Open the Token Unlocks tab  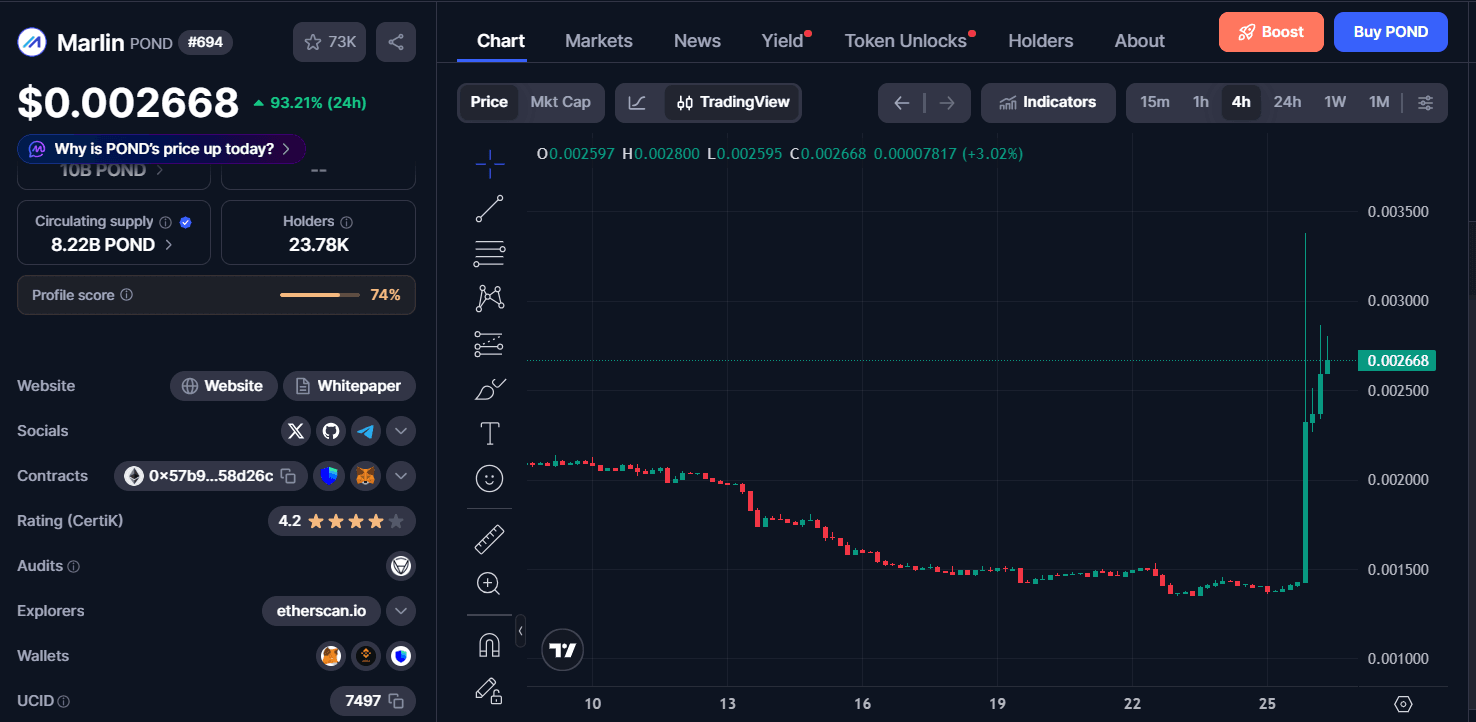point(906,41)
